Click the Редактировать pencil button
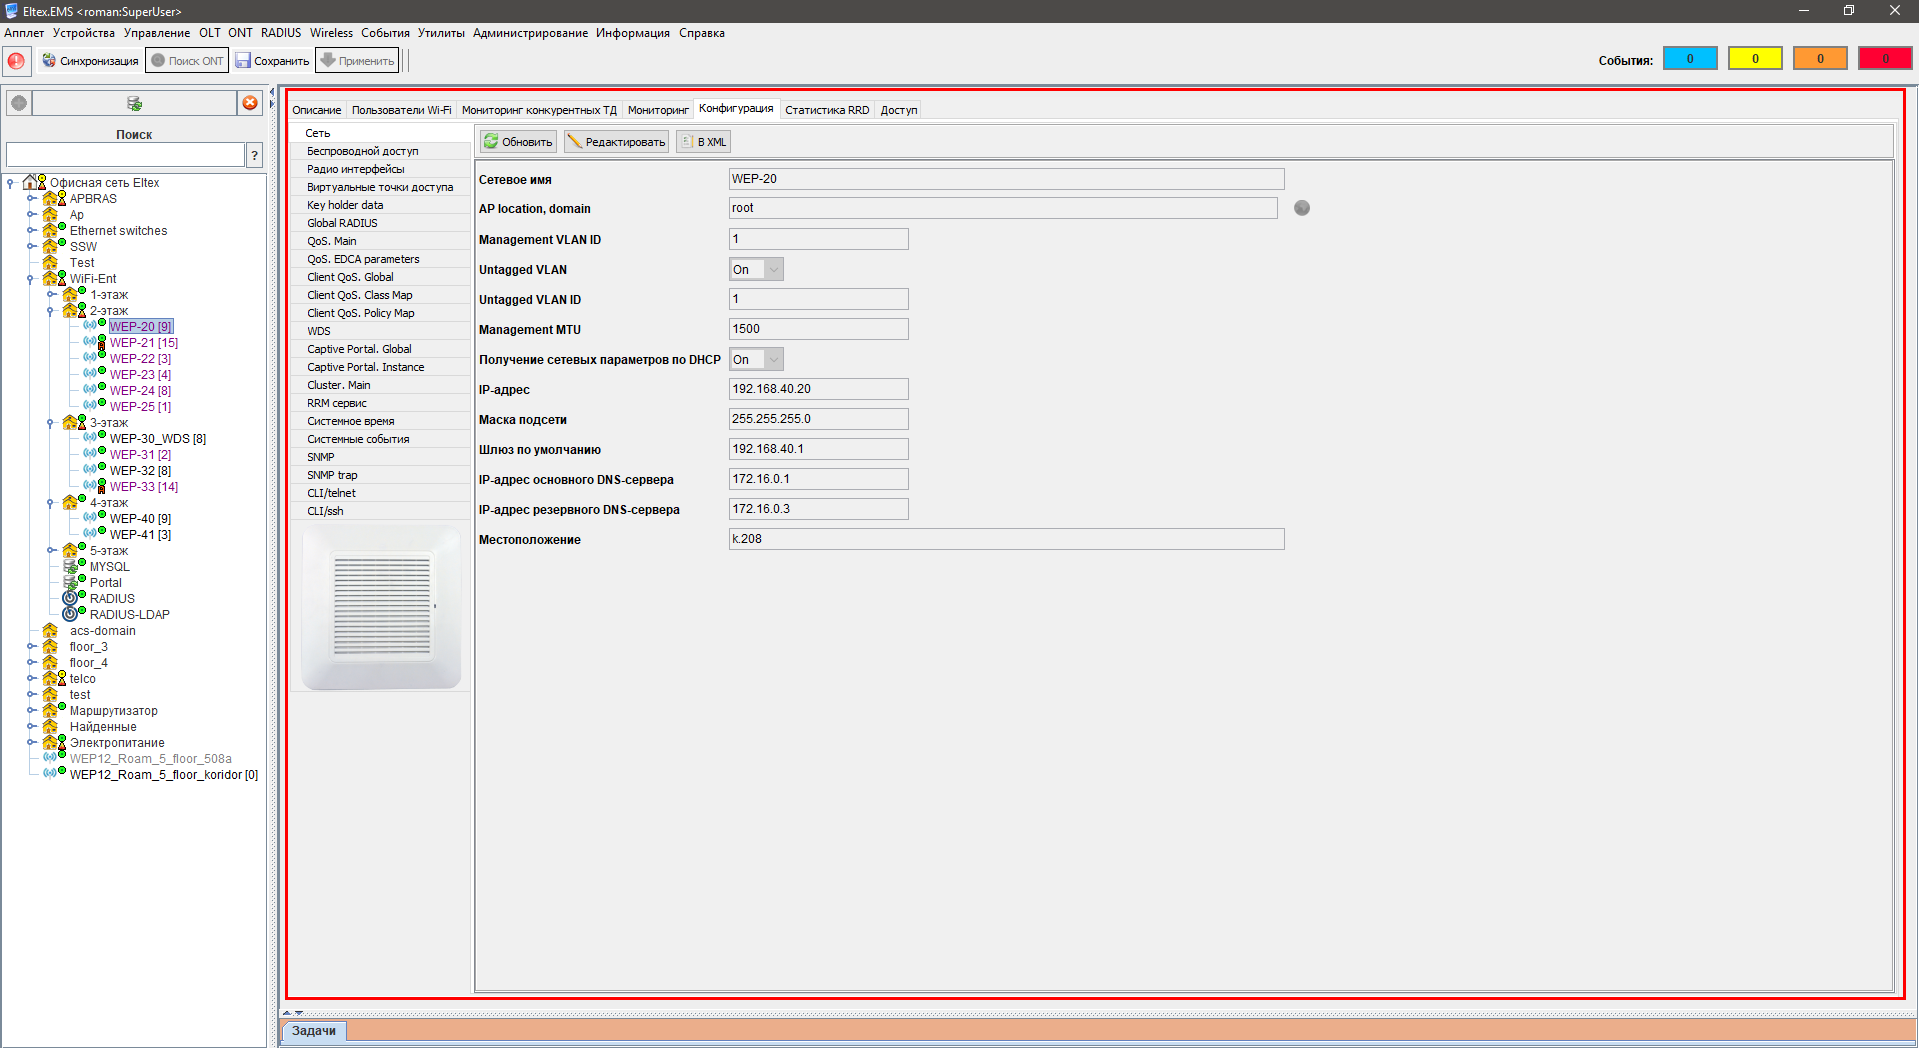This screenshot has height=1048, width=1919. click(616, 142)
